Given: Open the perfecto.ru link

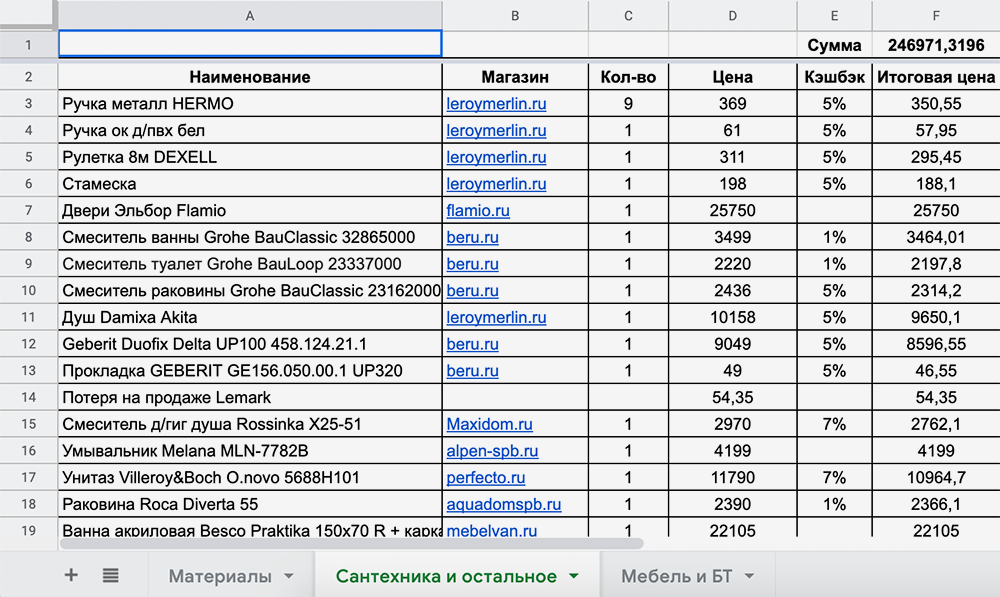Looking at the screenshot, I should pyautogui.click(x=486, y=478).
